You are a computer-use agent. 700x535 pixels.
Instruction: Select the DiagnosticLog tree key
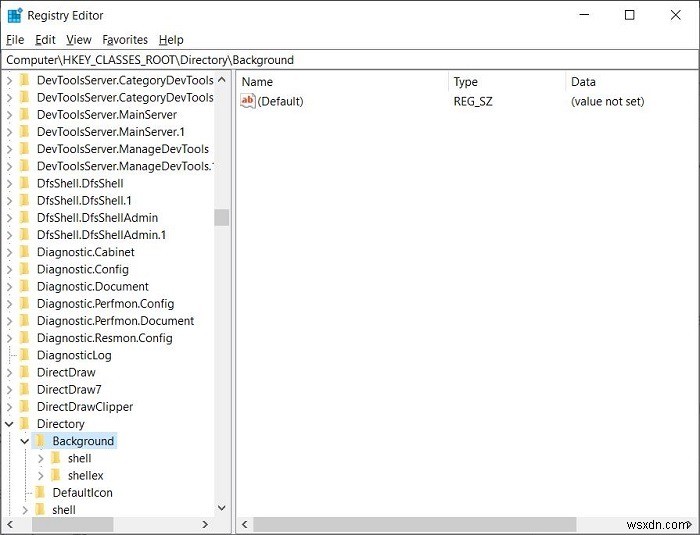74,355
